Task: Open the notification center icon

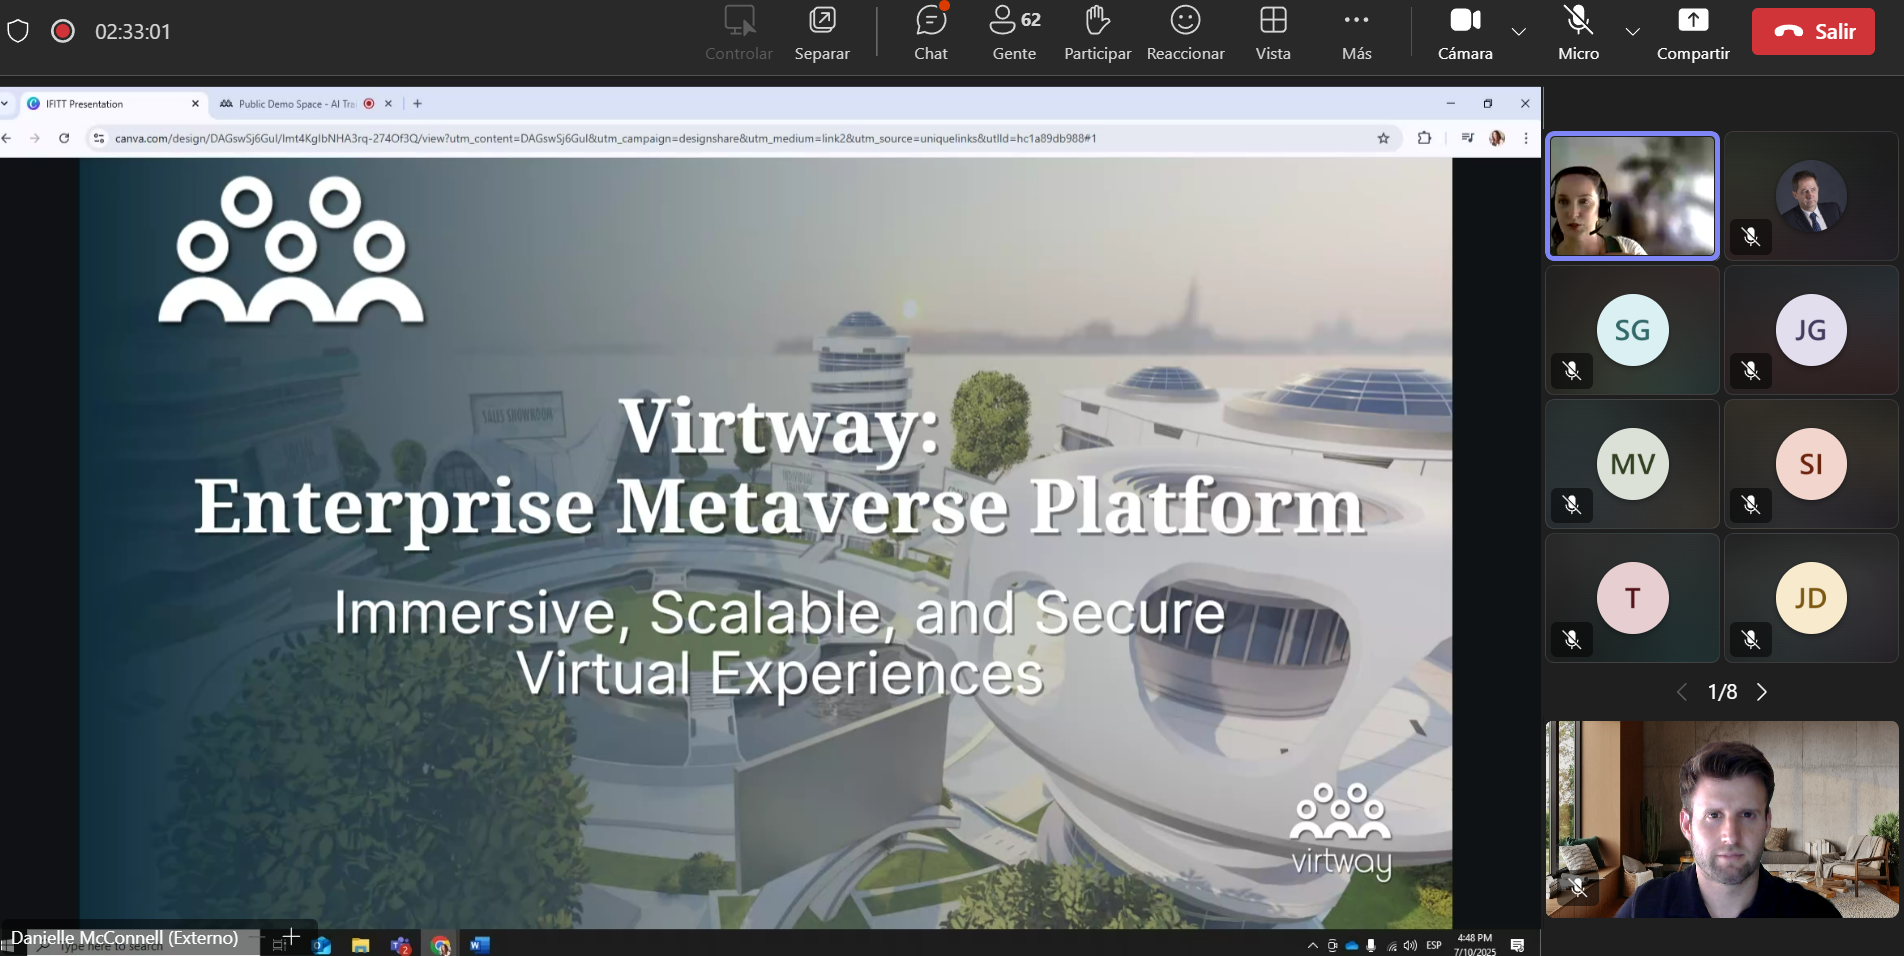Action: pyautogui.click(x=1517, y=945)
